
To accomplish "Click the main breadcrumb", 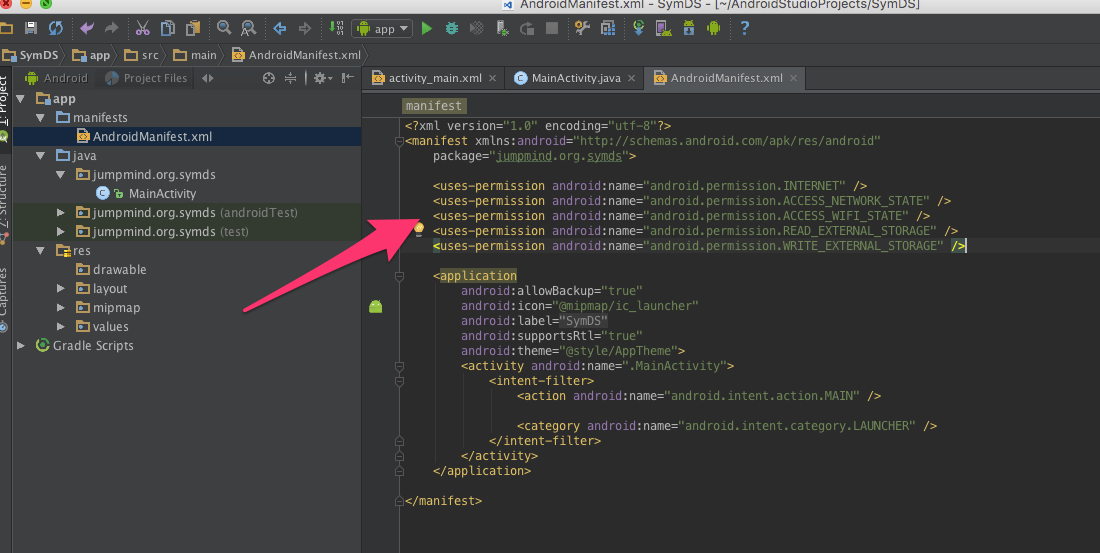I will pyautogui.click(x=195, y=55).
